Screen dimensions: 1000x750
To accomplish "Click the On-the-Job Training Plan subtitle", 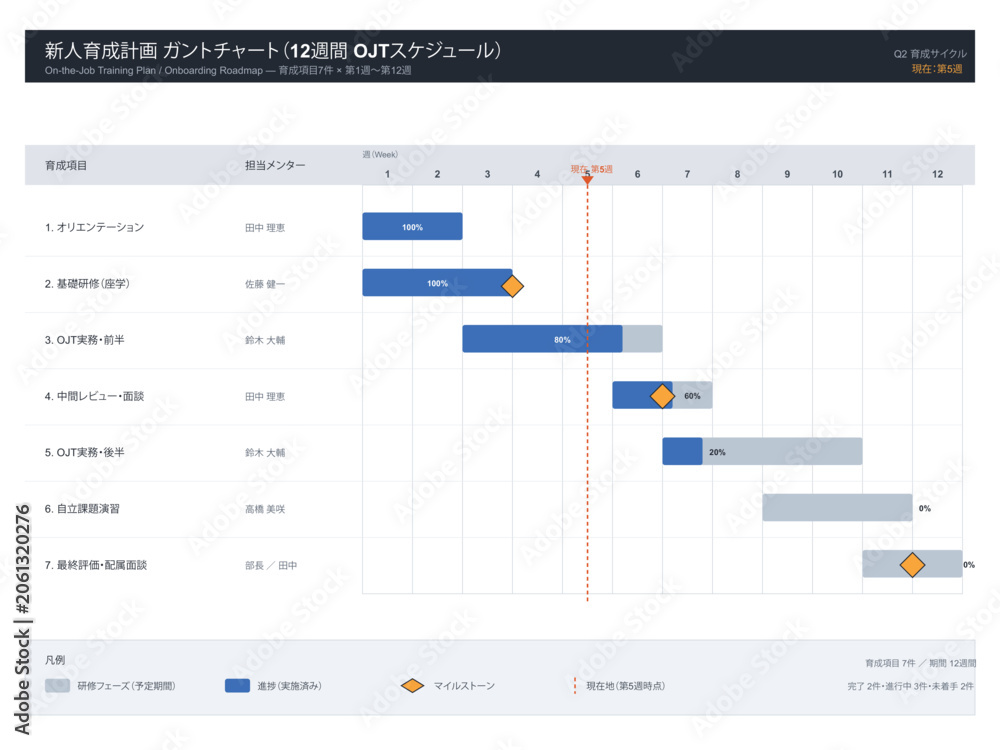I will click(x=228, y=70).
